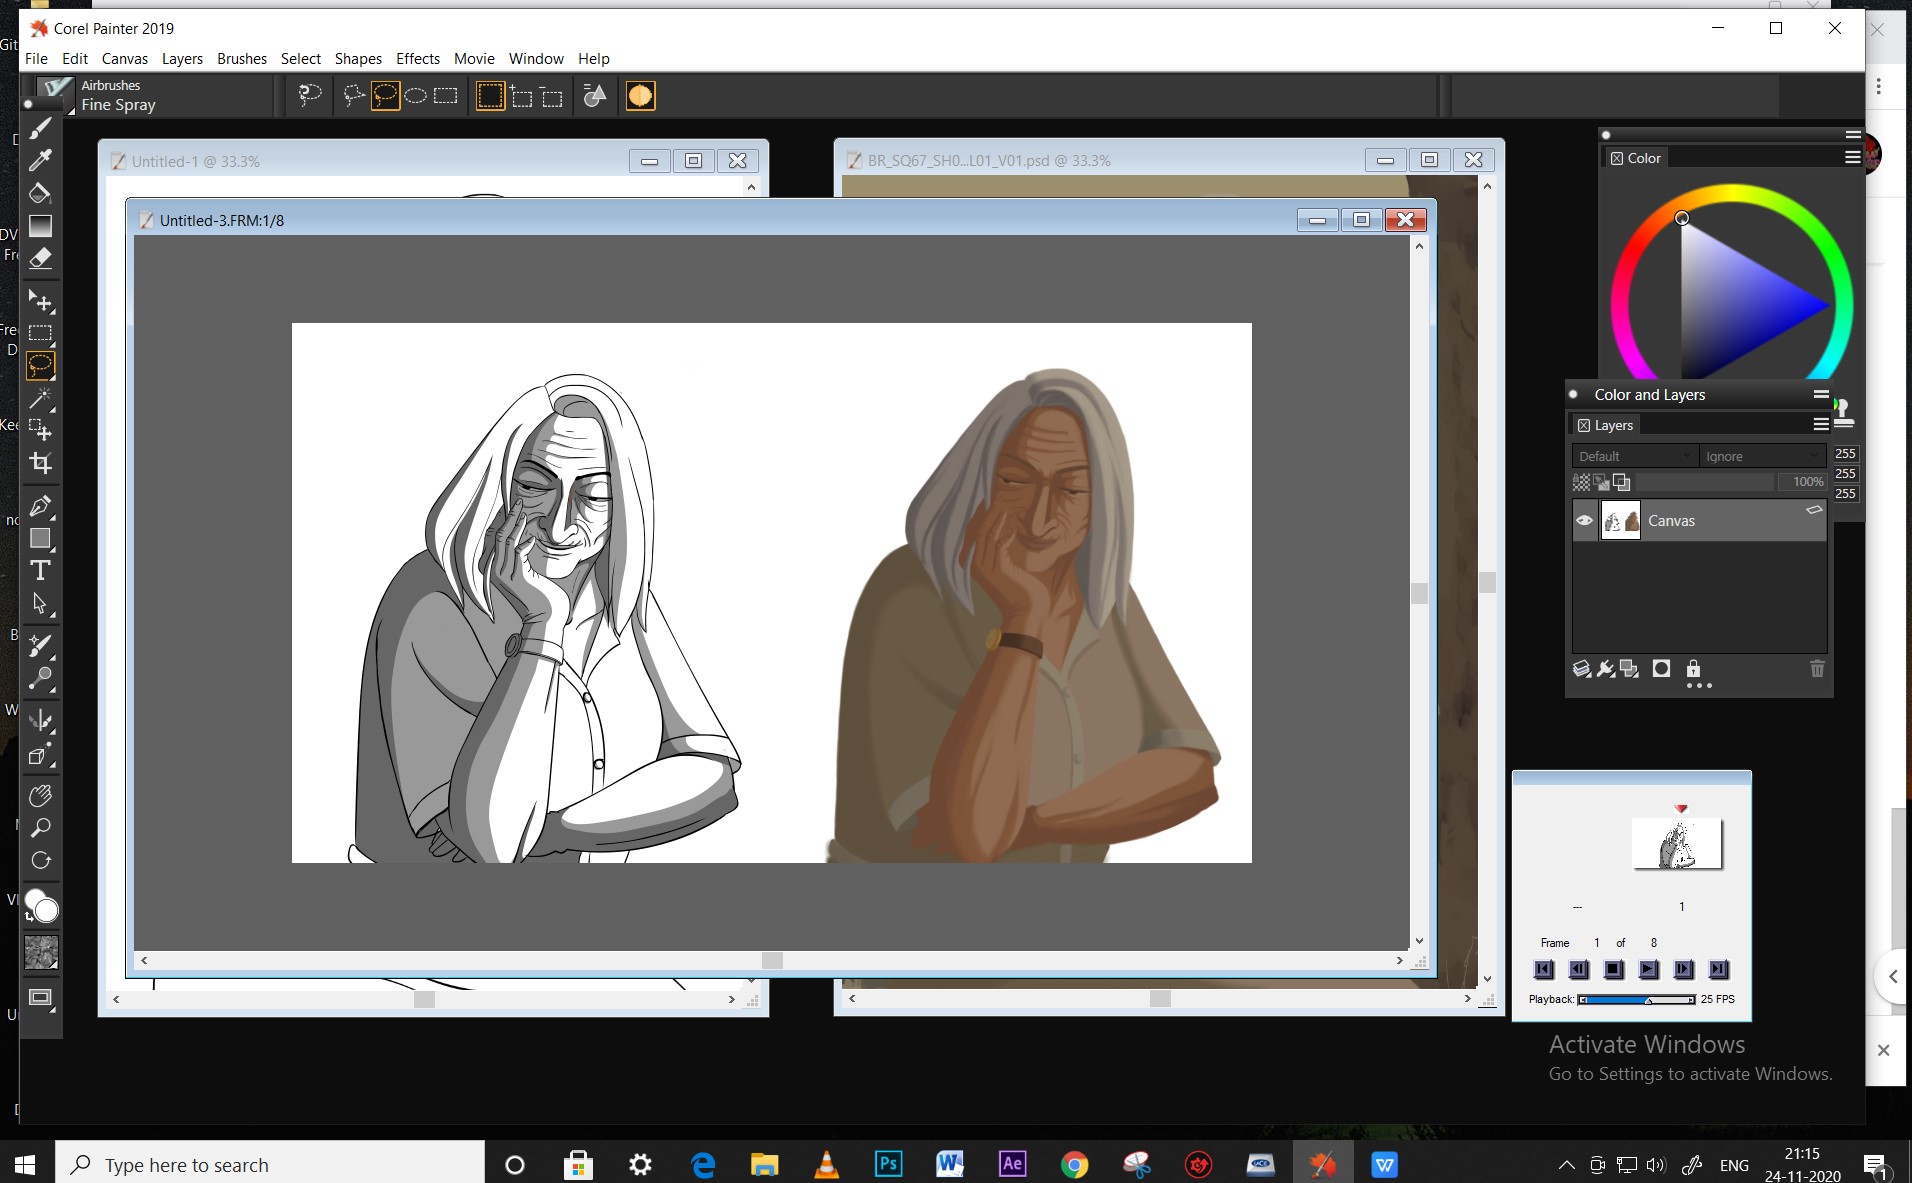This screenshot has height=1183, width=1912.
Task: Choose the Oval Selection tool in property bar
Action: point(416,96)
